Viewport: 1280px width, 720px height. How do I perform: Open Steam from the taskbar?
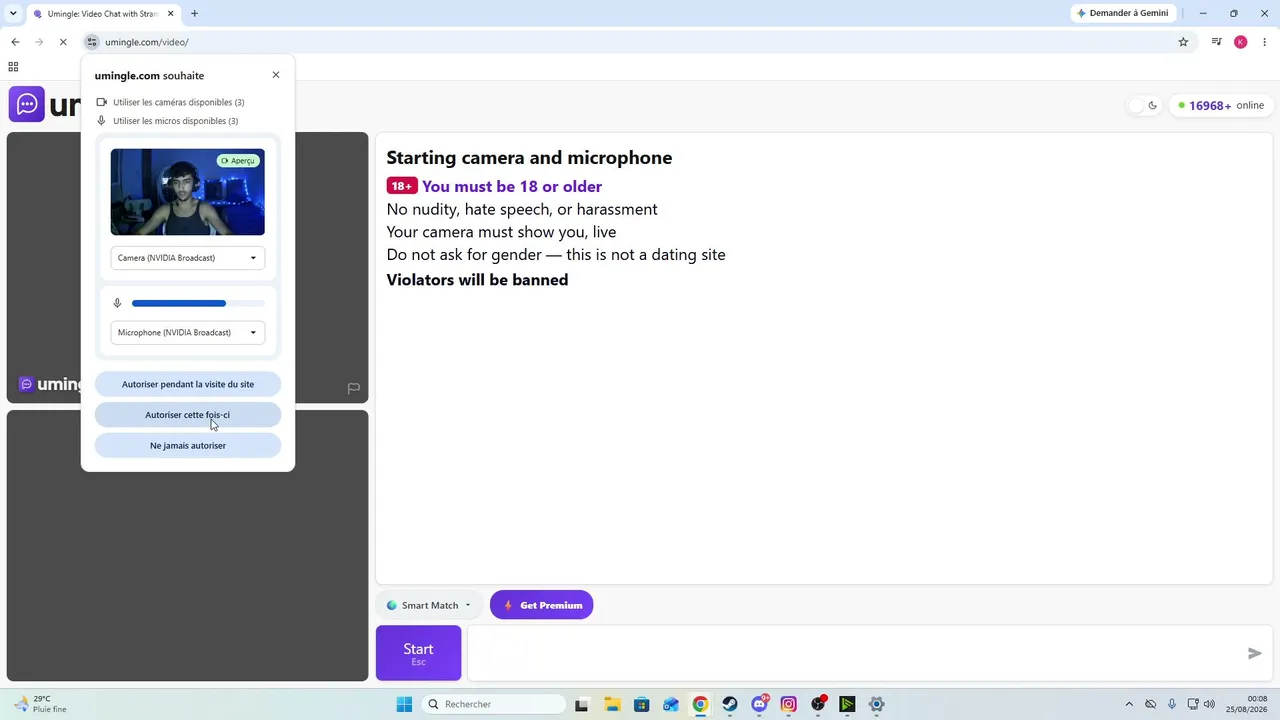coord(730,704)
